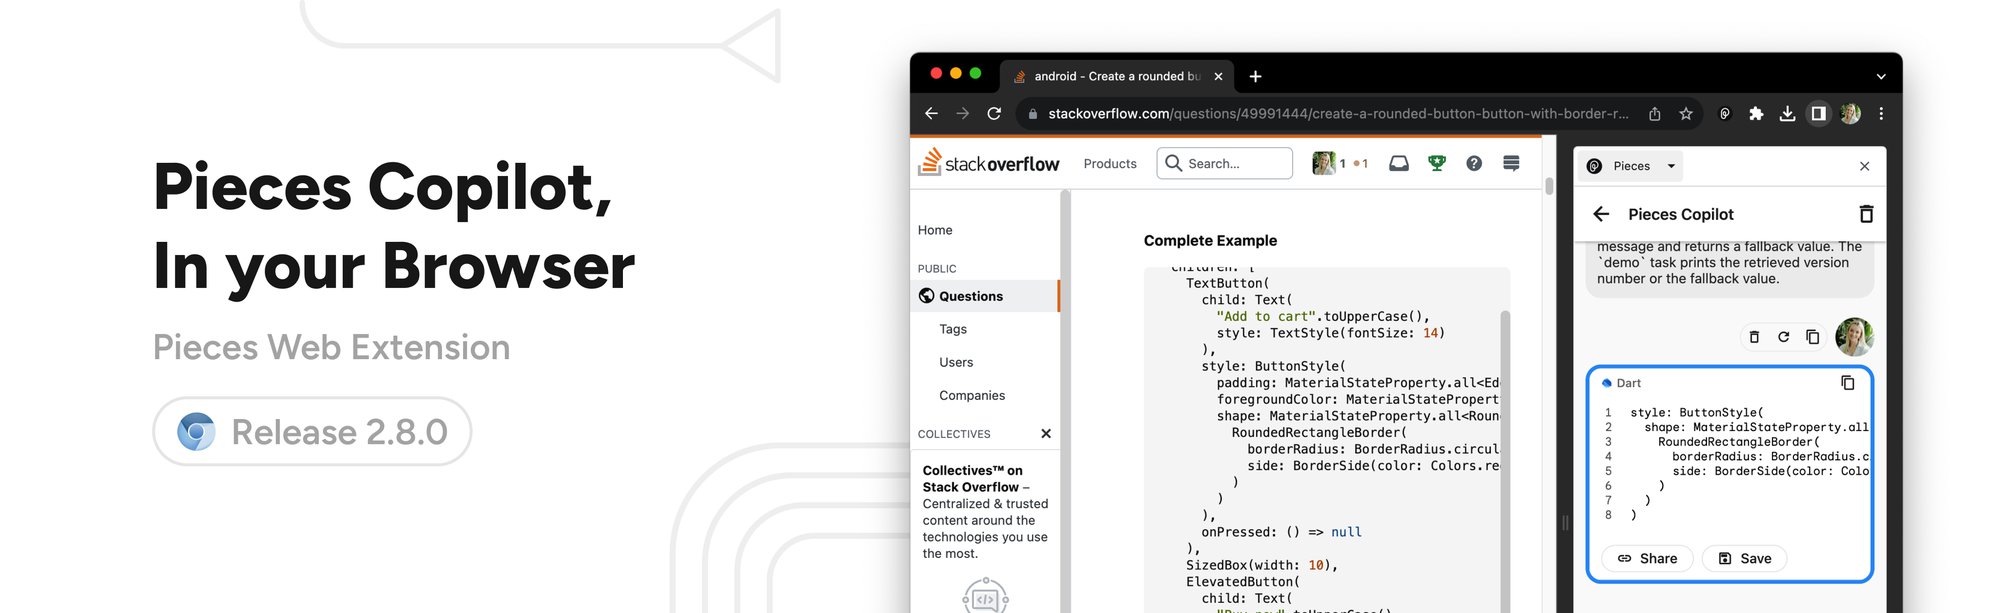This screenshot has width=2000, height=613.
Task: Click the Stack Overflow logo
Action: coord(988,163)
